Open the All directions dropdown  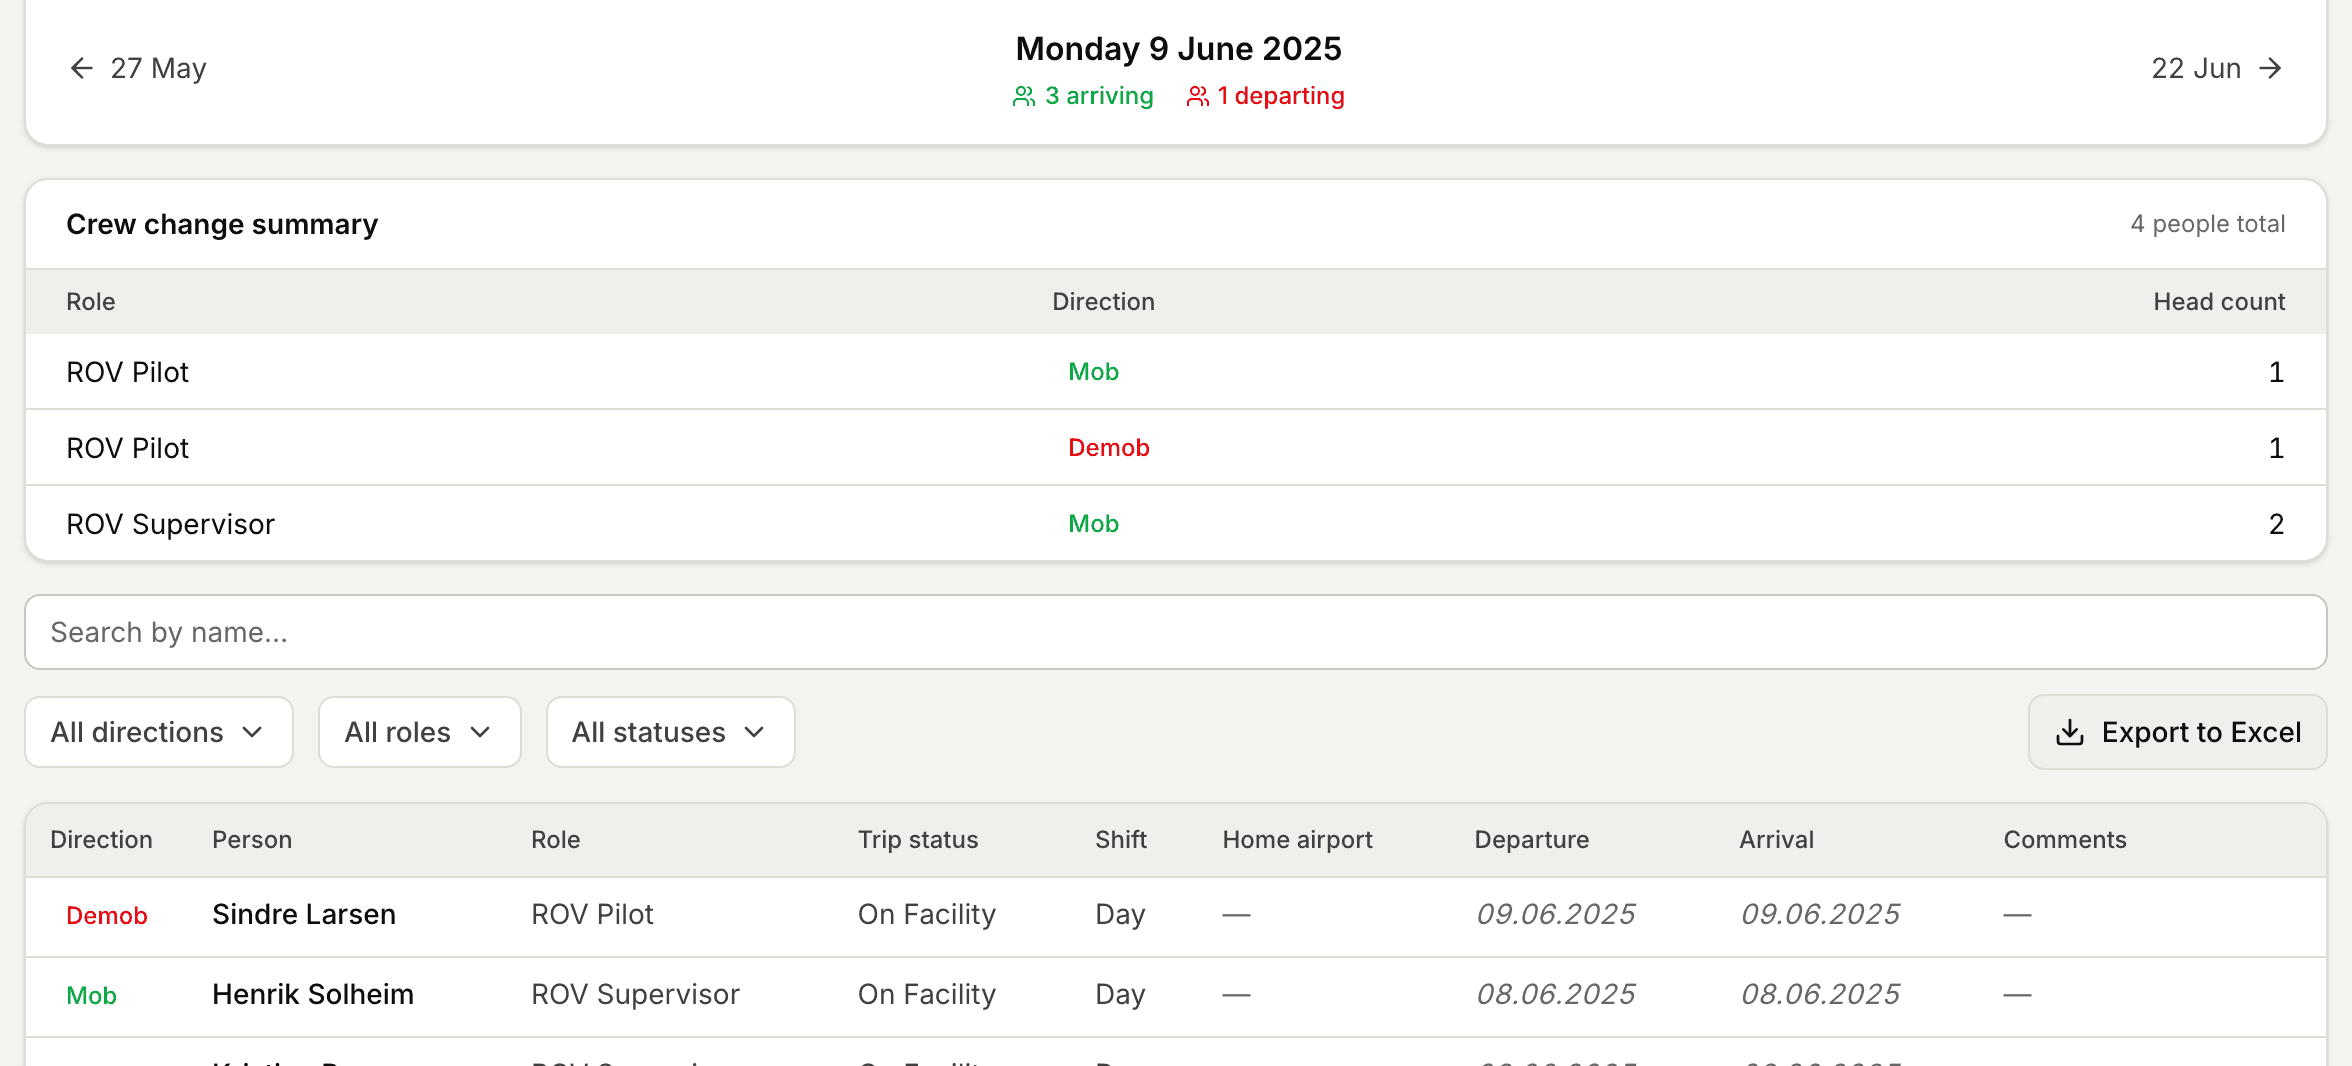[x=159, y=732]
